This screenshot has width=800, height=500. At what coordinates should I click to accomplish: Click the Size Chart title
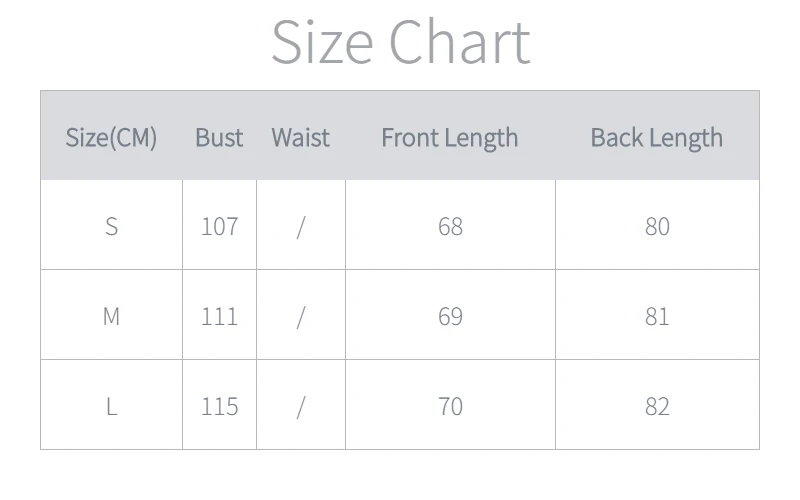401,42
